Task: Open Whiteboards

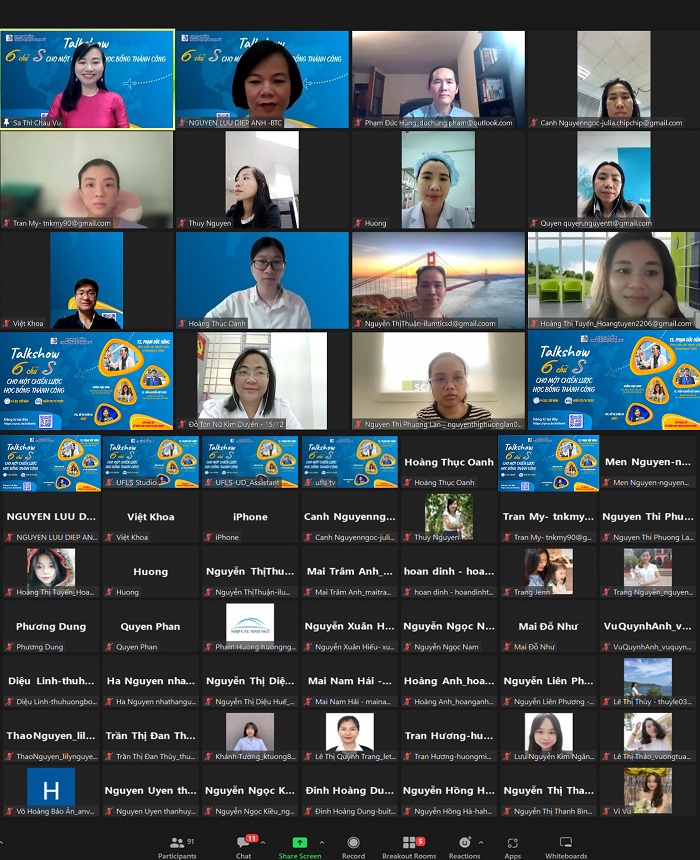Action: click(x=566, y=846)
